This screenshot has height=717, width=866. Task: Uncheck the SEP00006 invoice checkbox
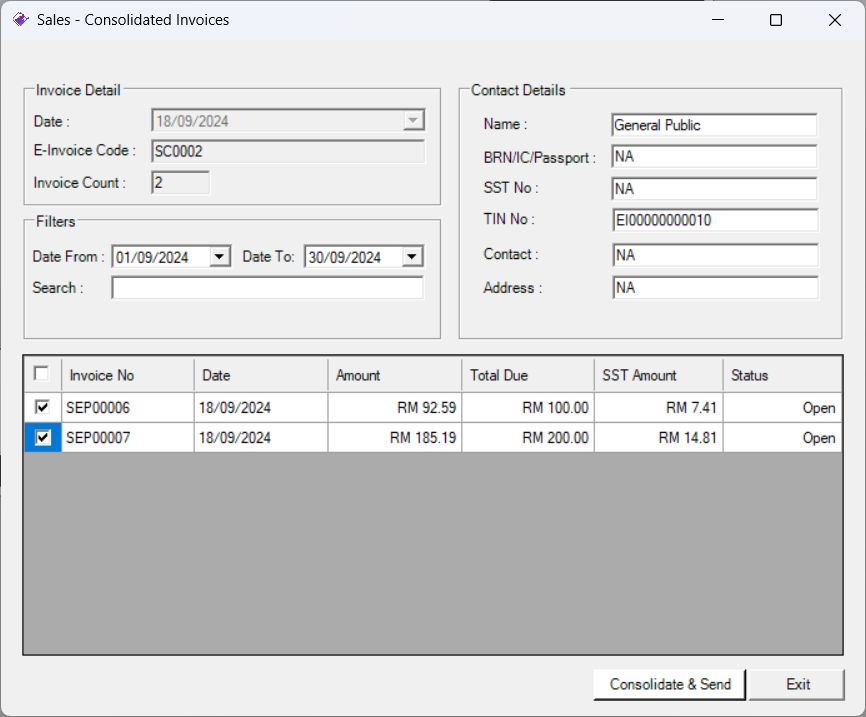tap(41, 408)
